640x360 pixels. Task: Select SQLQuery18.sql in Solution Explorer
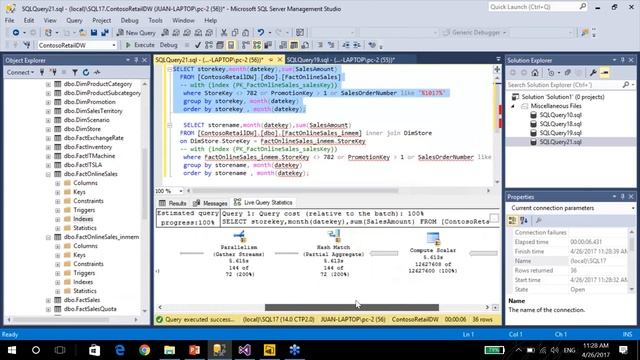click(560, 124)
